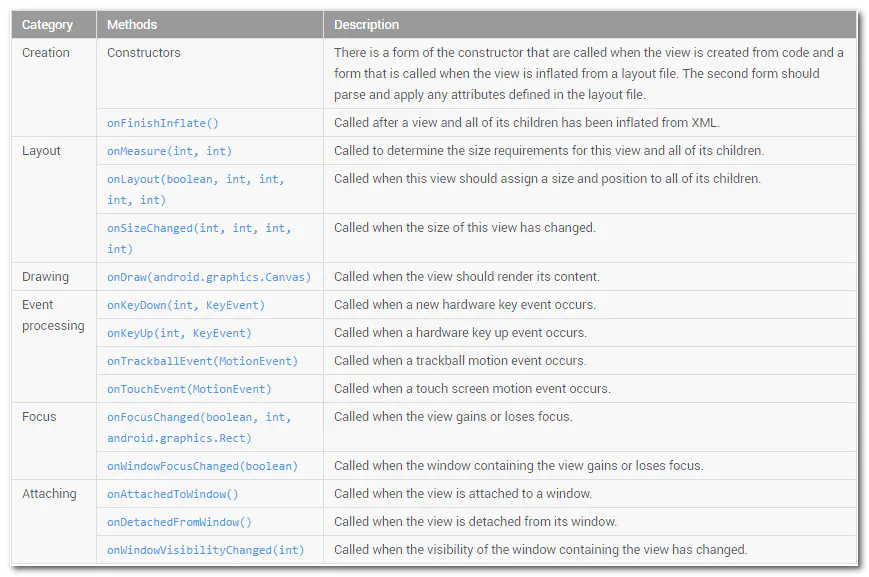Viewport: 869px width, 577px height.
Task: Open the onTrackballEvent(MotionEvent) link
Action: [x=202, y=361]
